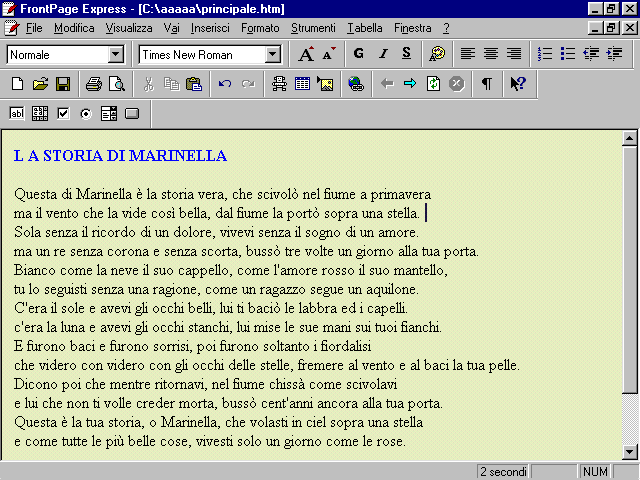Open the Finestra menu
Viewport: 640px width, 480px height.
coord(413,28)
